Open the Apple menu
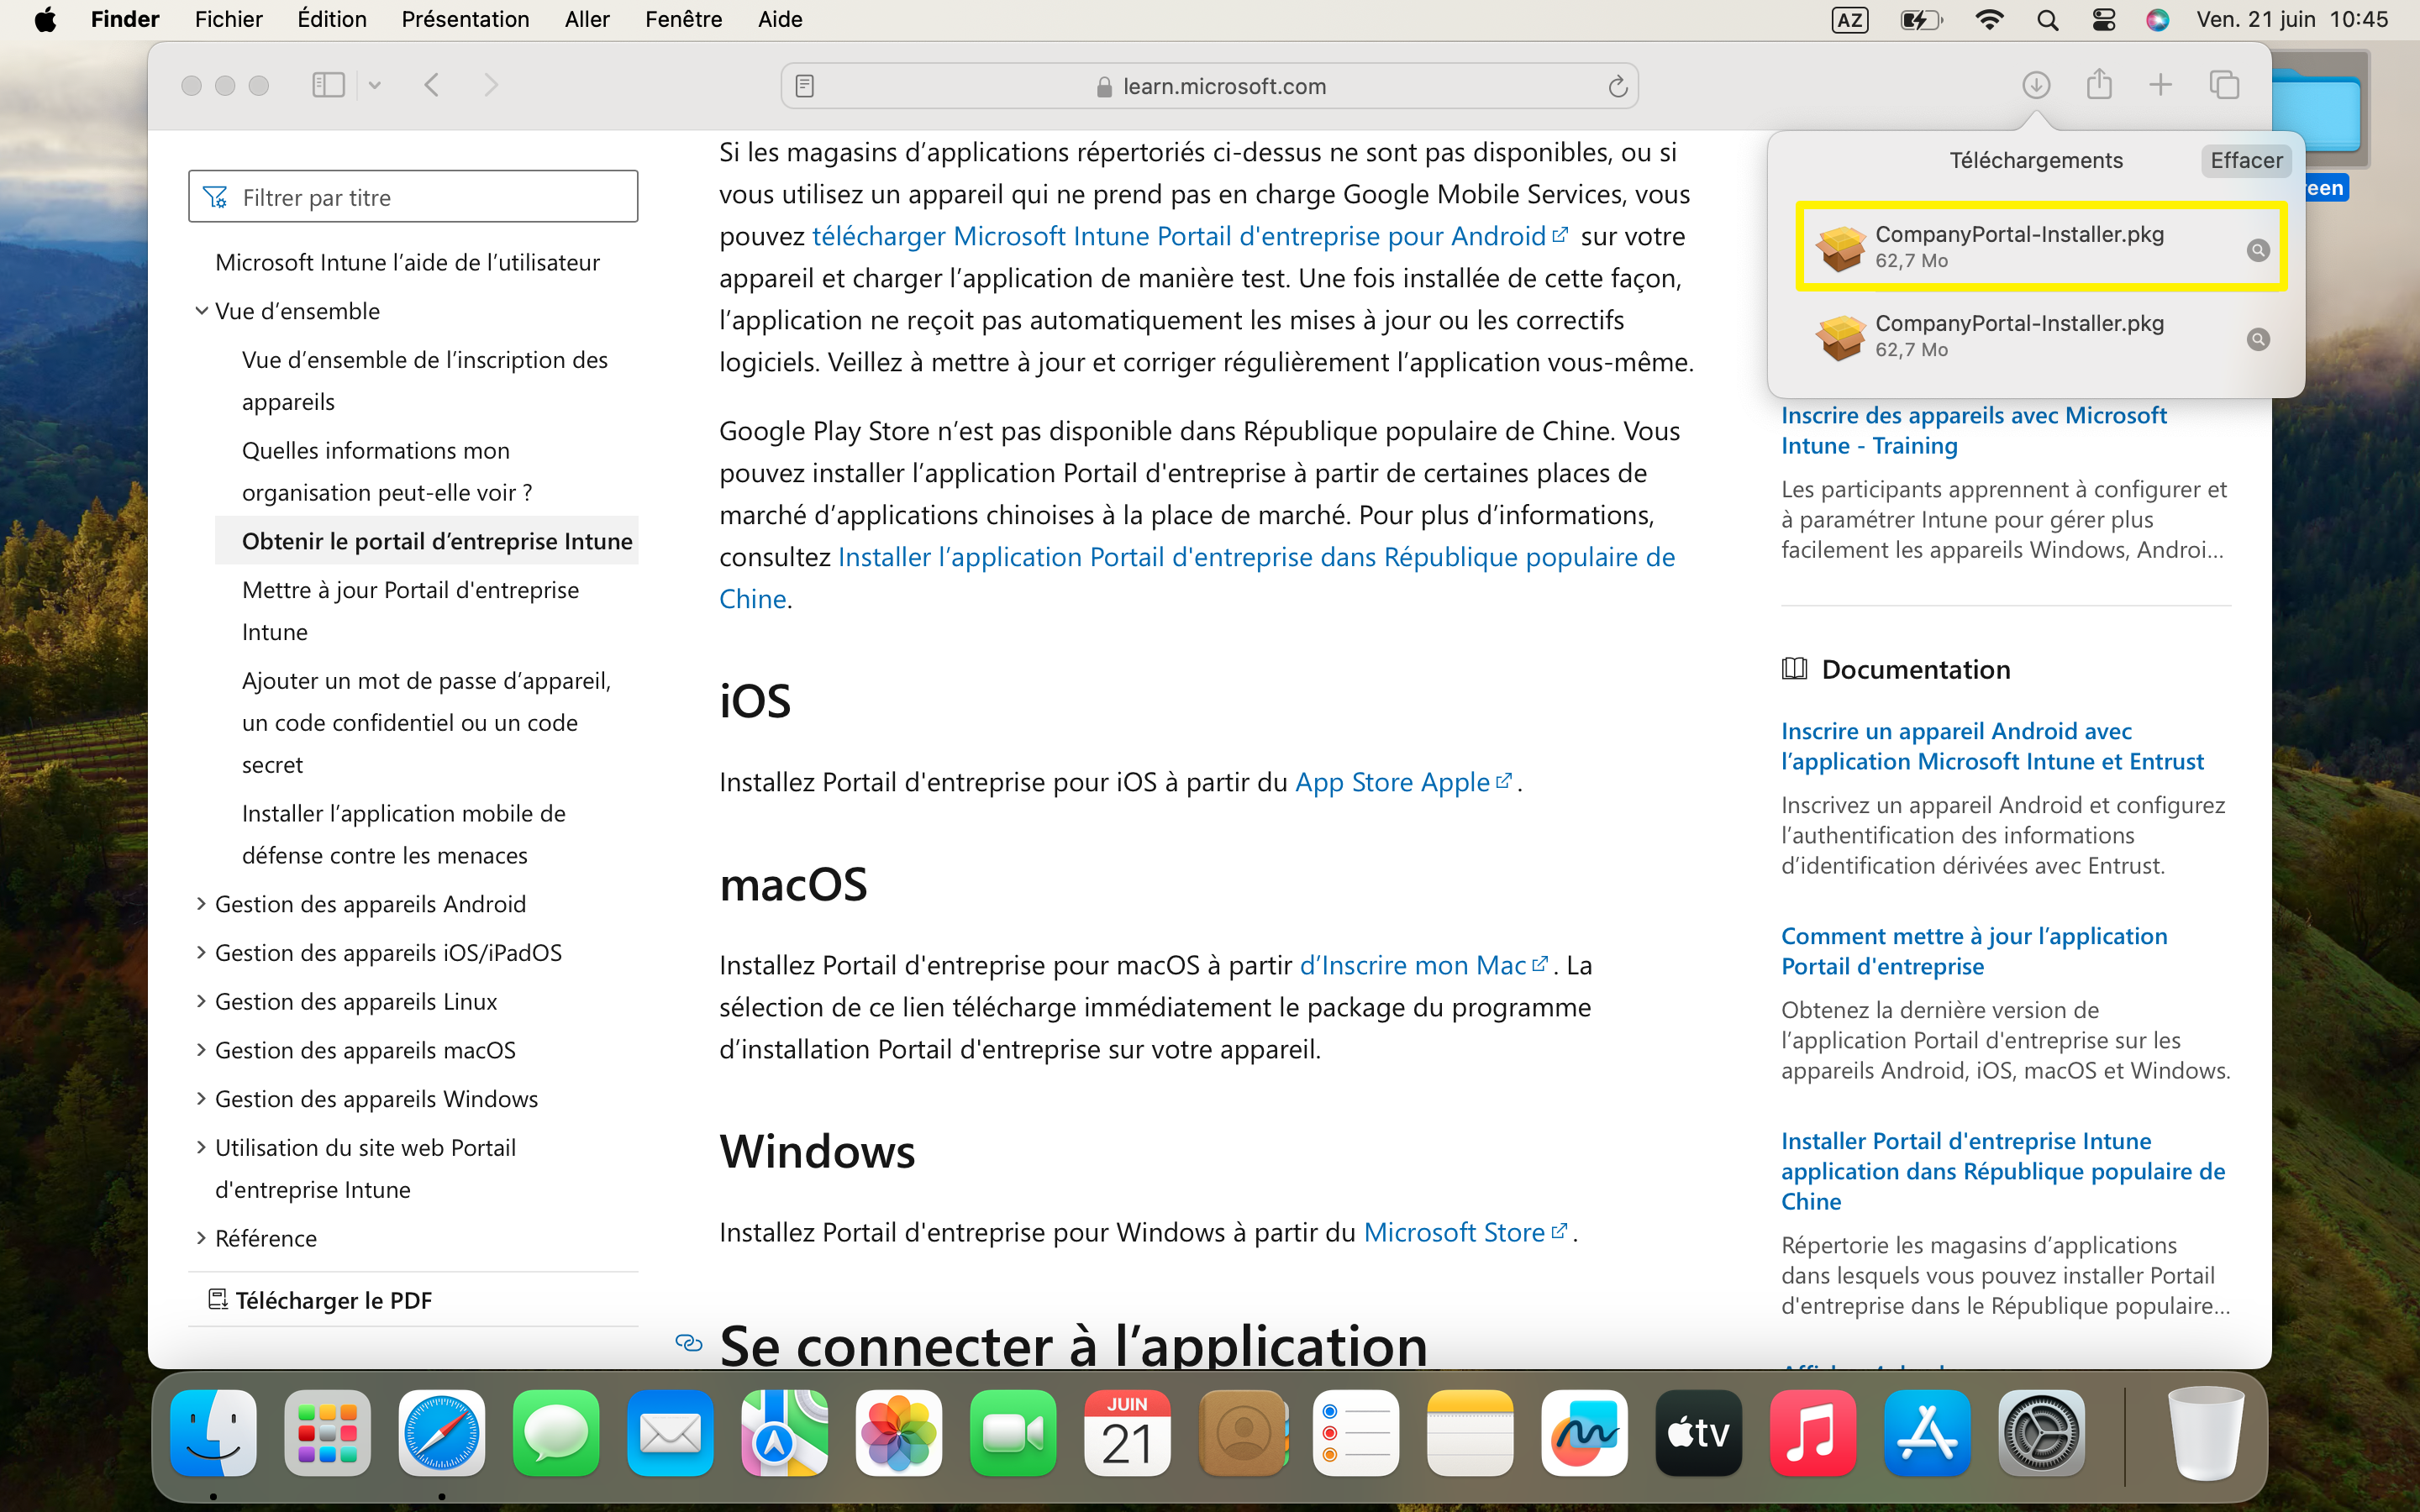2420x1512 pixels. [x=45, y=19]
